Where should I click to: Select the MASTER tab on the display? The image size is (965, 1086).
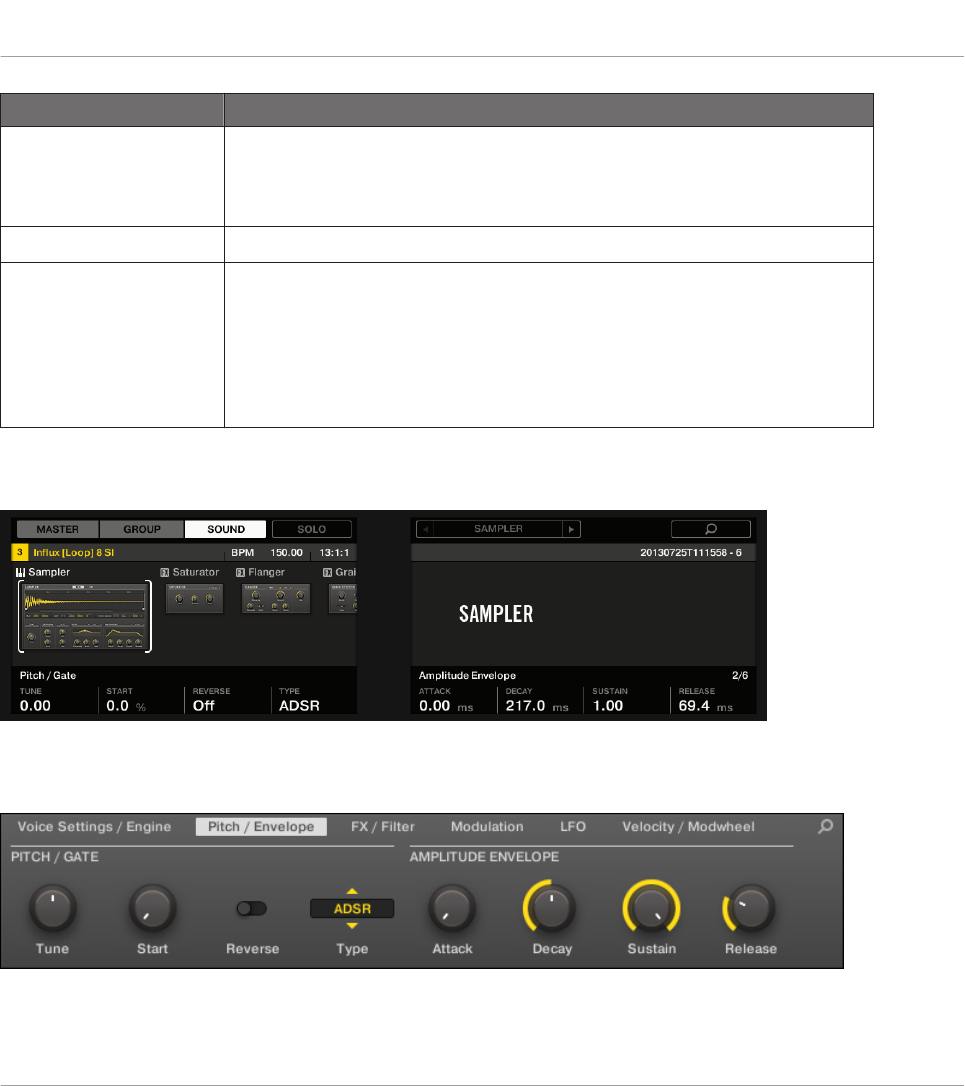[x=57, y=529]
